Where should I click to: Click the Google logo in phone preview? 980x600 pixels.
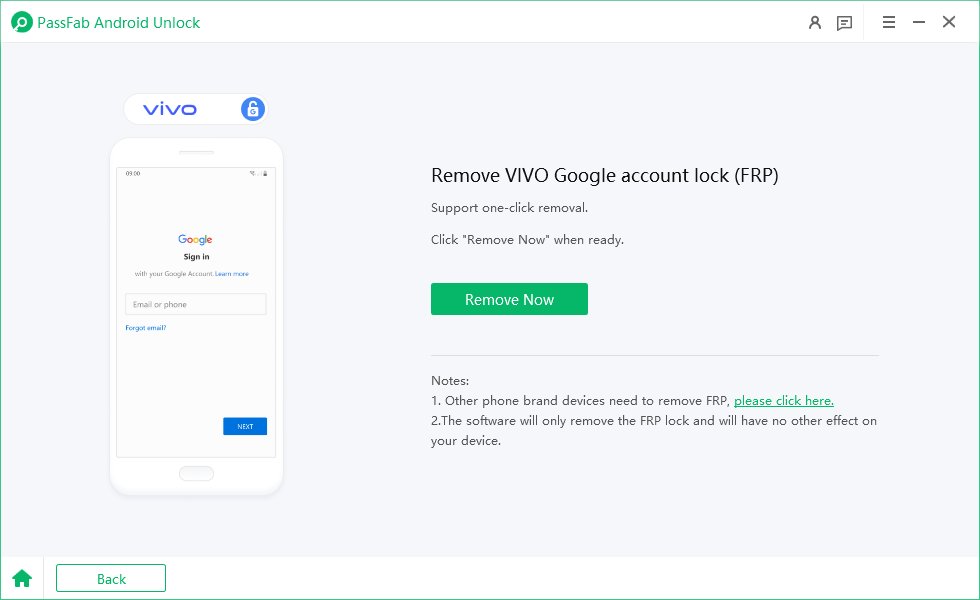point(195,239)
